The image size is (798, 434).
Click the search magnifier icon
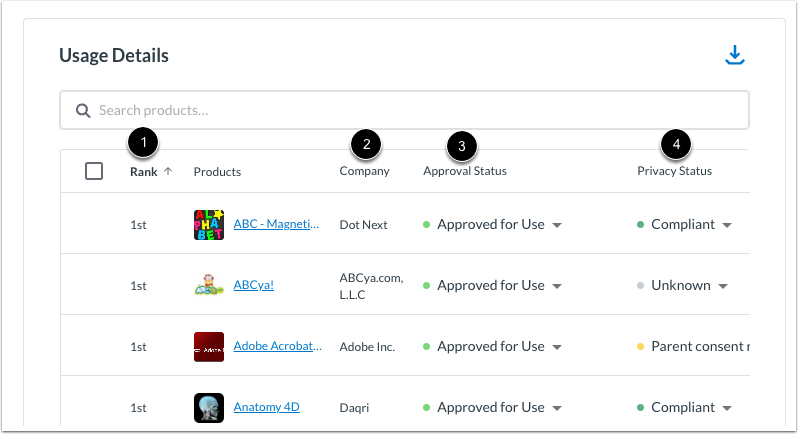[83, 110]
